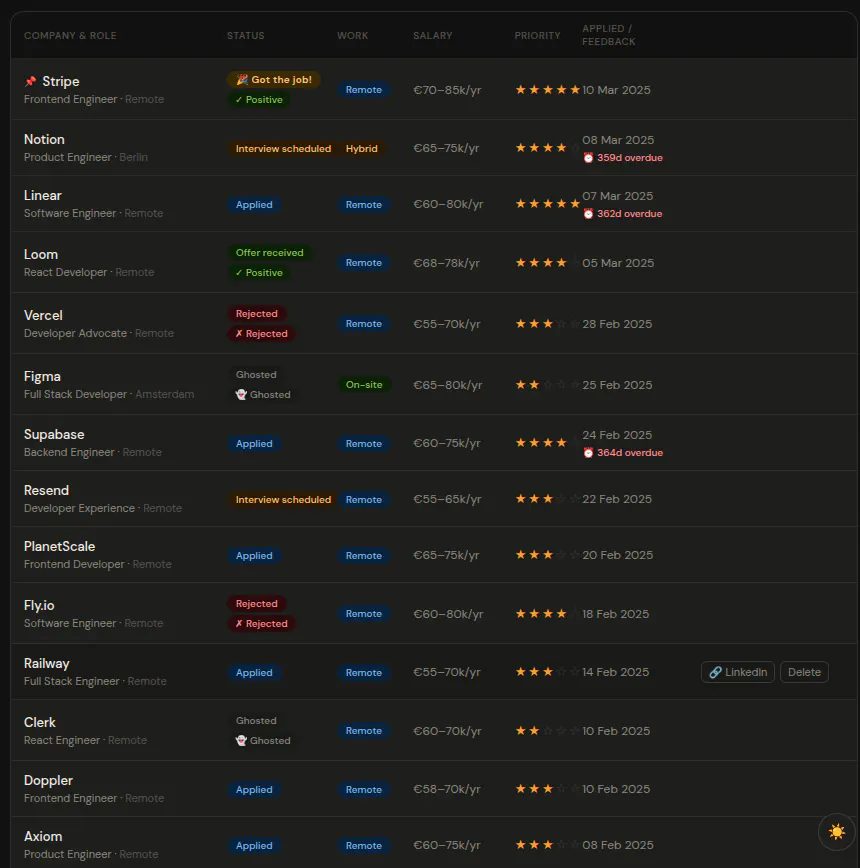
Task: Sort by the Salary column header
Action: 433,35
